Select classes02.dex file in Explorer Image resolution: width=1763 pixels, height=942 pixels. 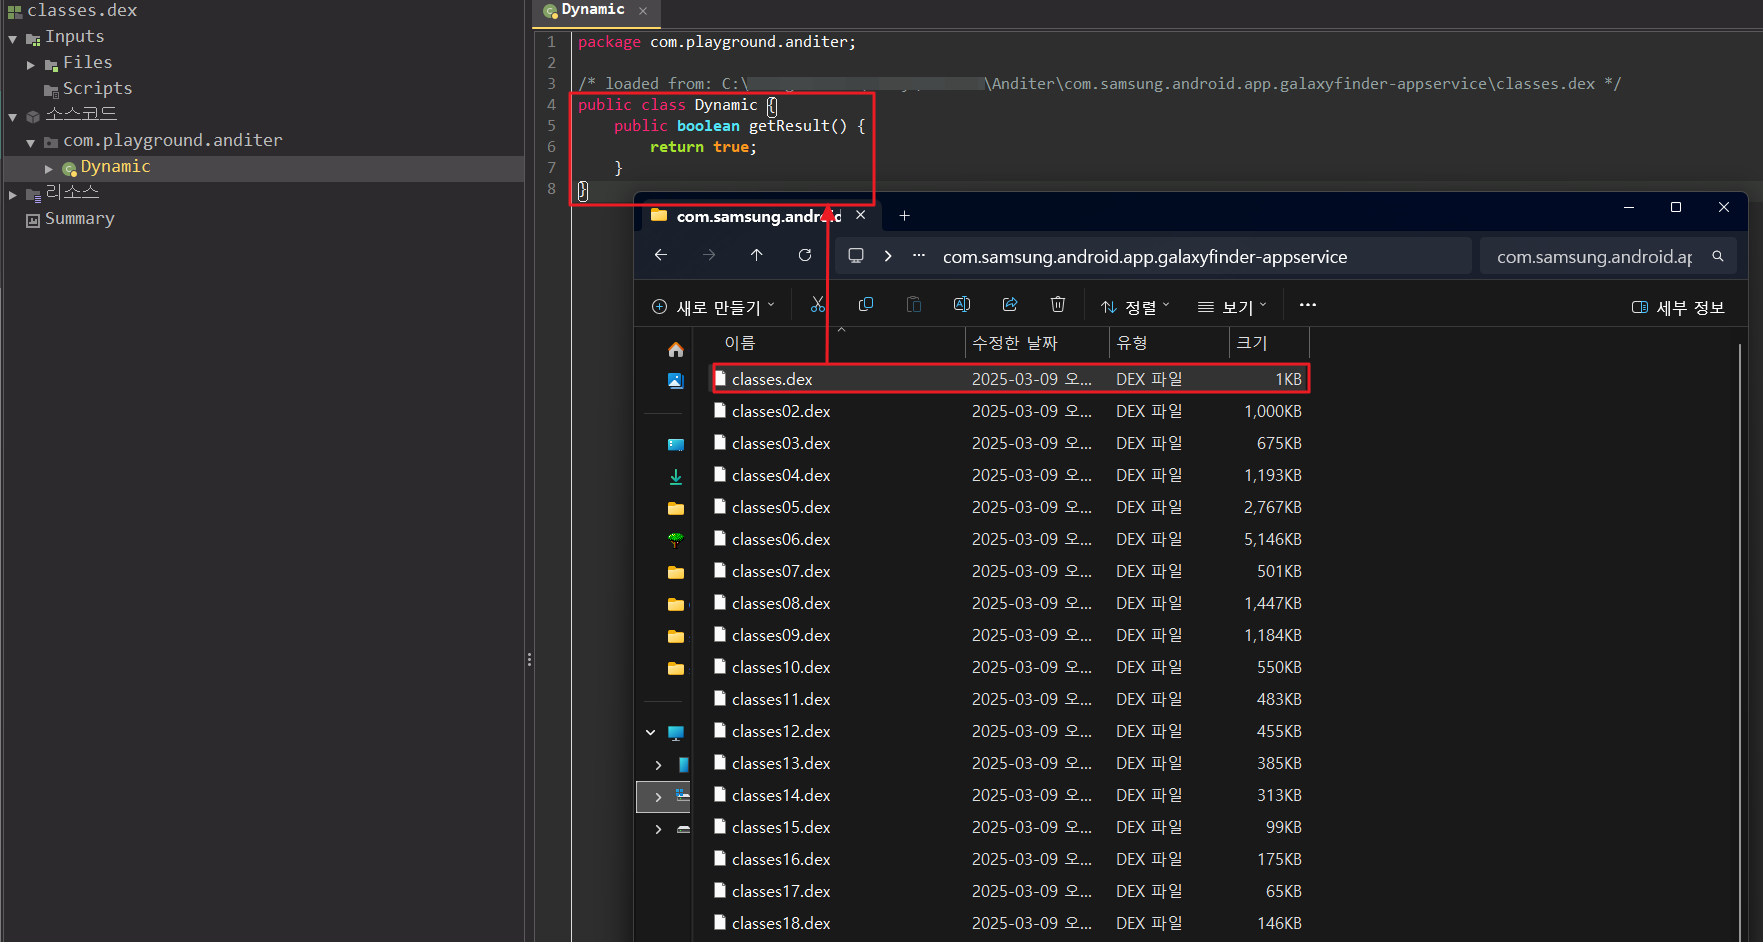point(1009,411)
